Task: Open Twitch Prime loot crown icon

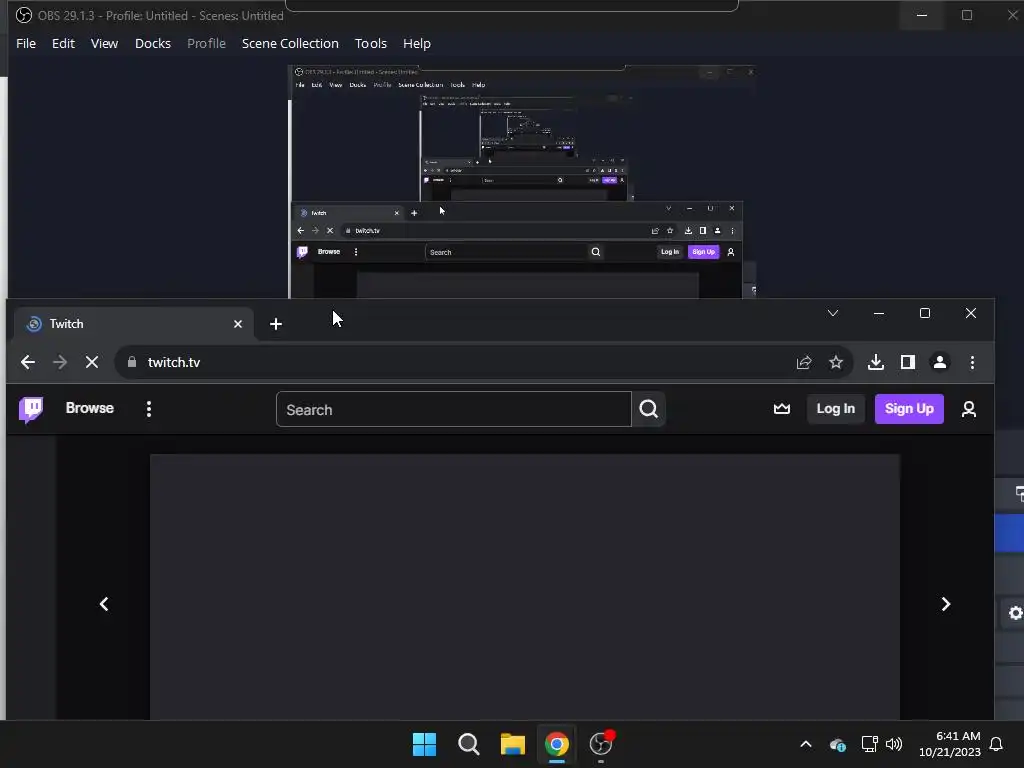Action: pos(782,409)
